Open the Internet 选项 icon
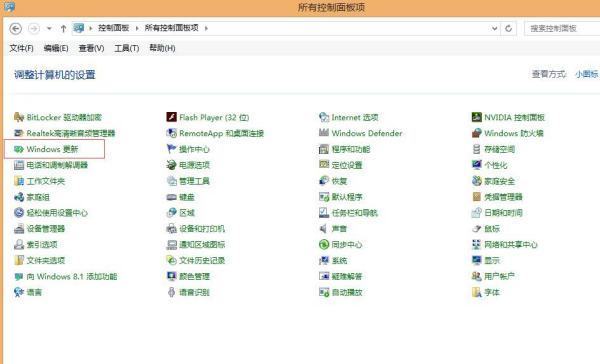The image size is (600, 364). click(324, 117)
